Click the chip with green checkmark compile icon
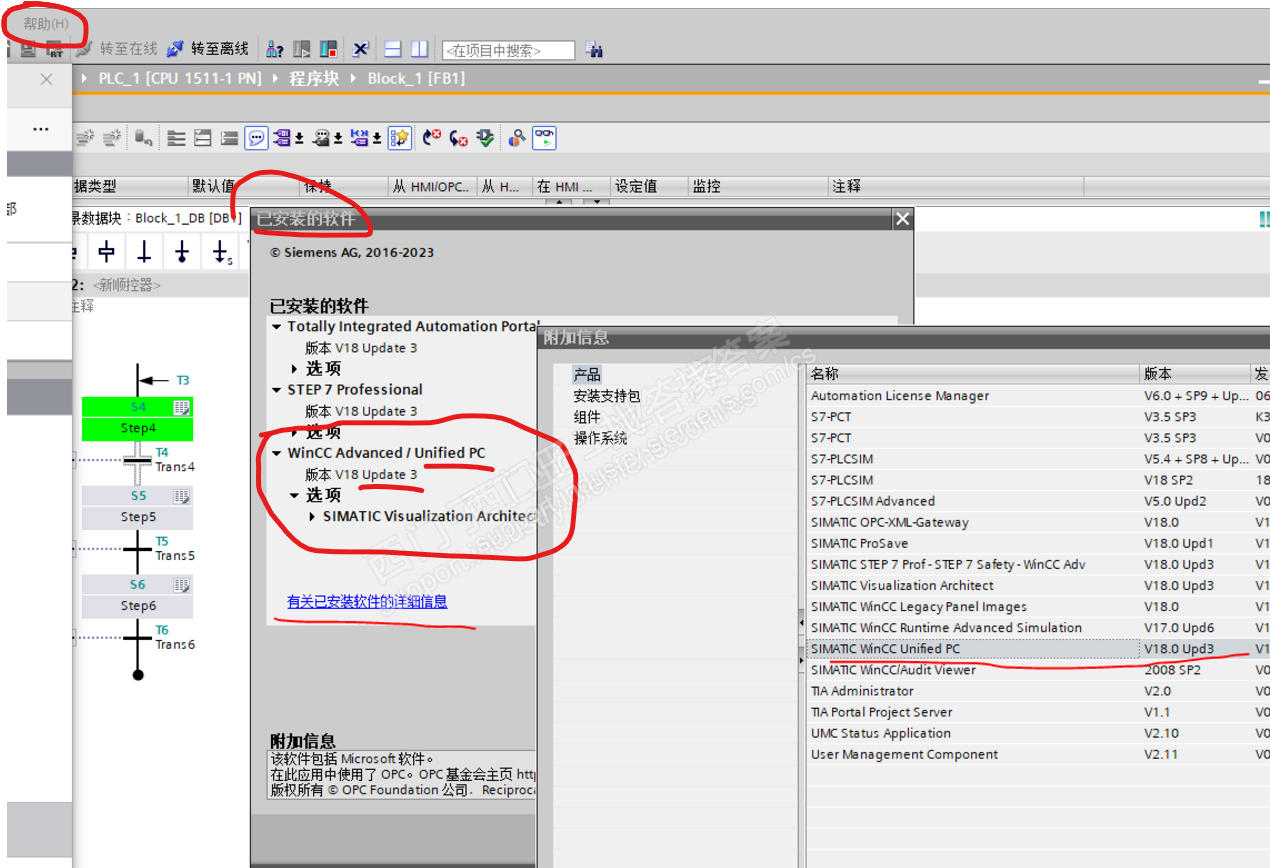Viewport: 1270px width, 868px height. (485, 138)
